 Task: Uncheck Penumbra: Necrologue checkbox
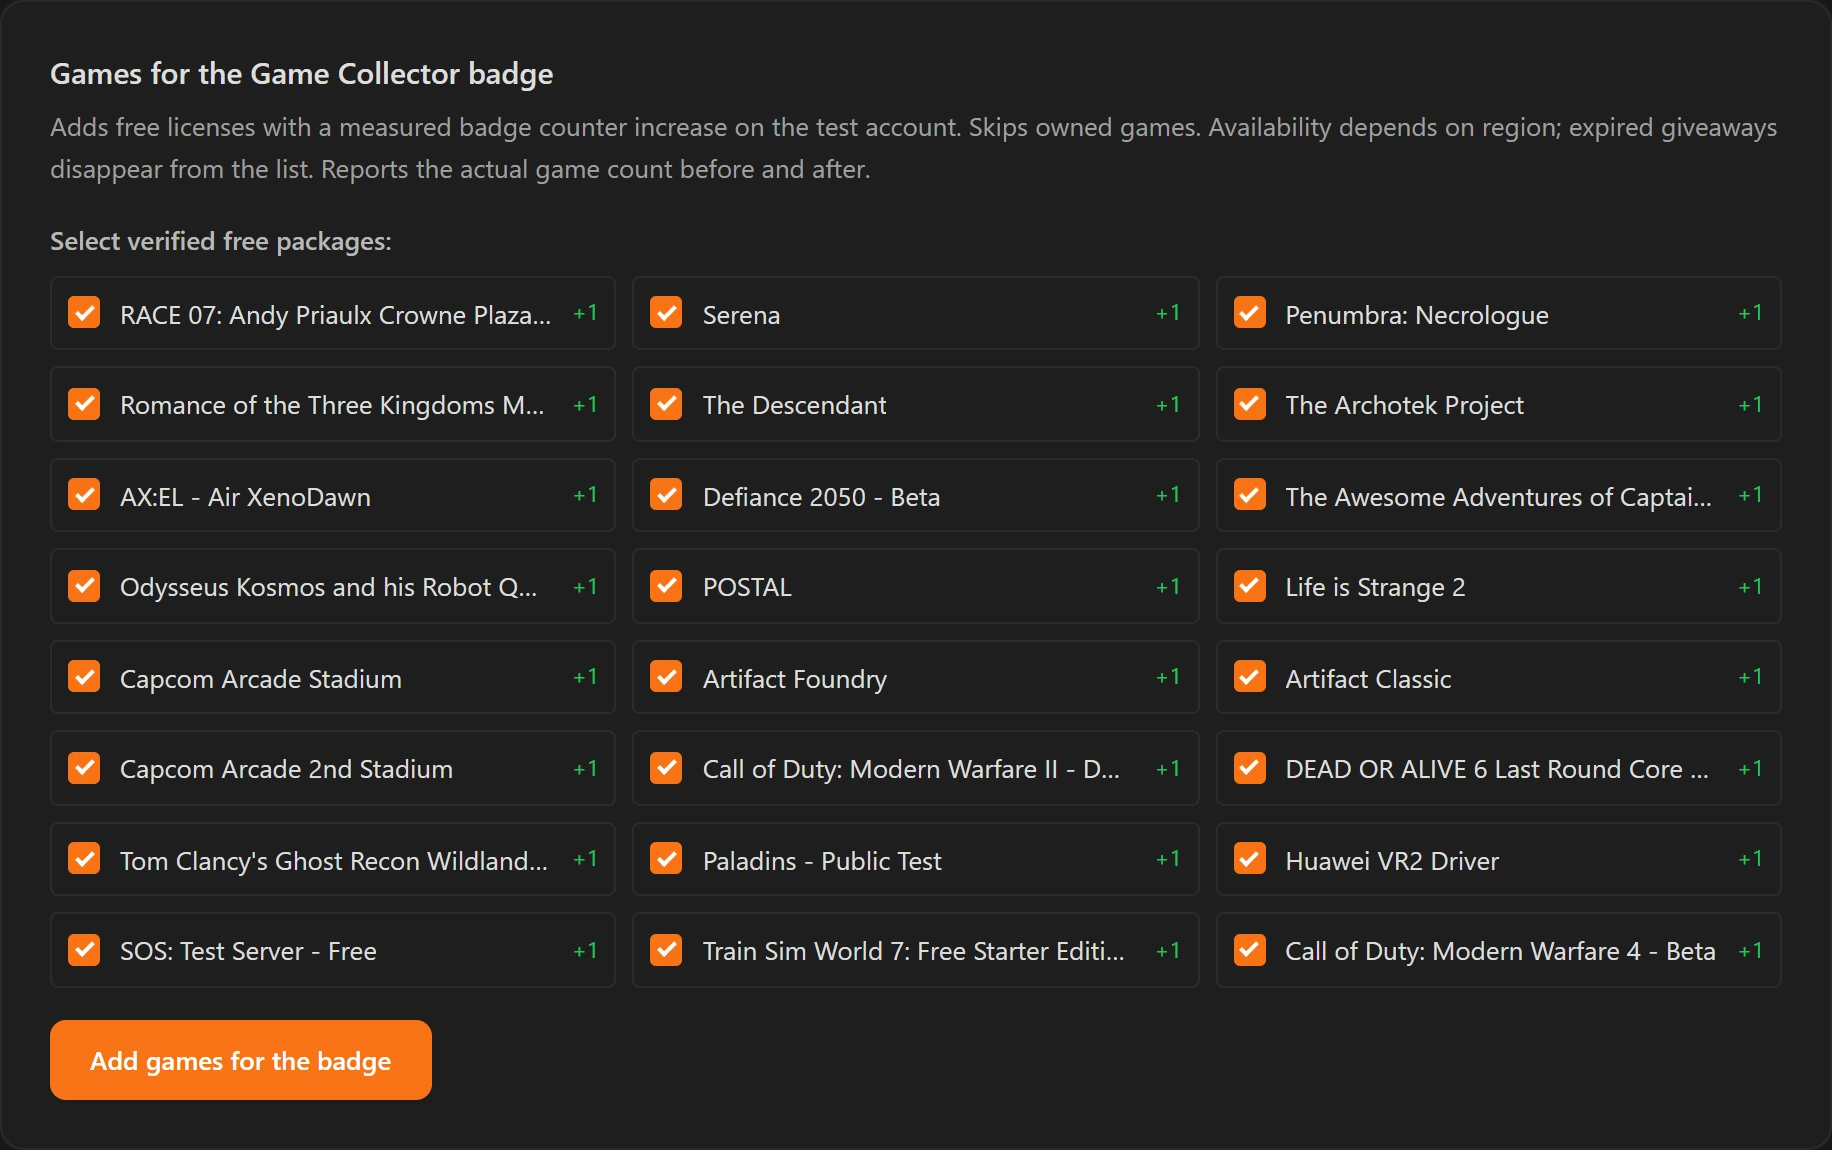point(1250,313)
